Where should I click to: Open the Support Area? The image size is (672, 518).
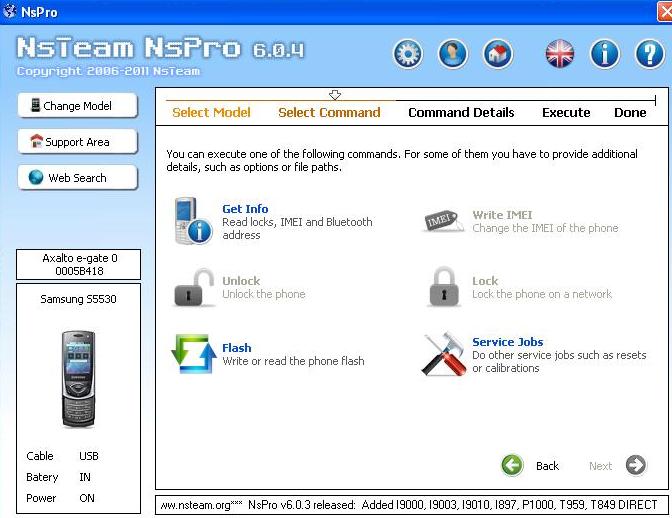pos(78,141)
